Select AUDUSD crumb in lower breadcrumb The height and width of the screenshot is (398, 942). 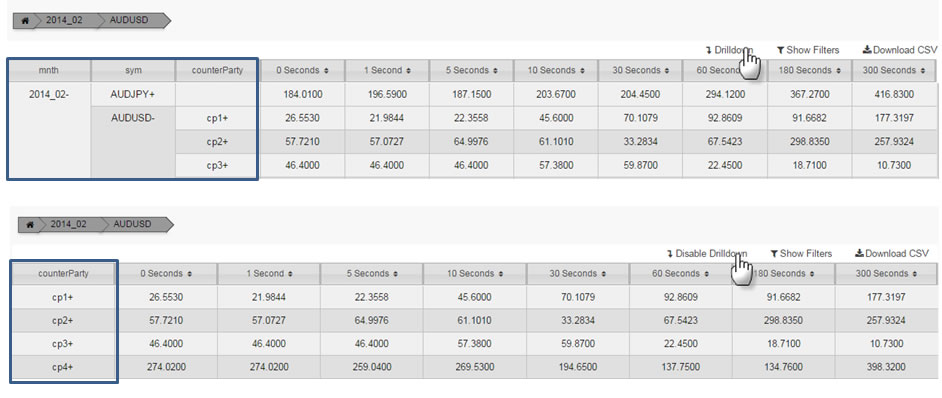[130, 224]
